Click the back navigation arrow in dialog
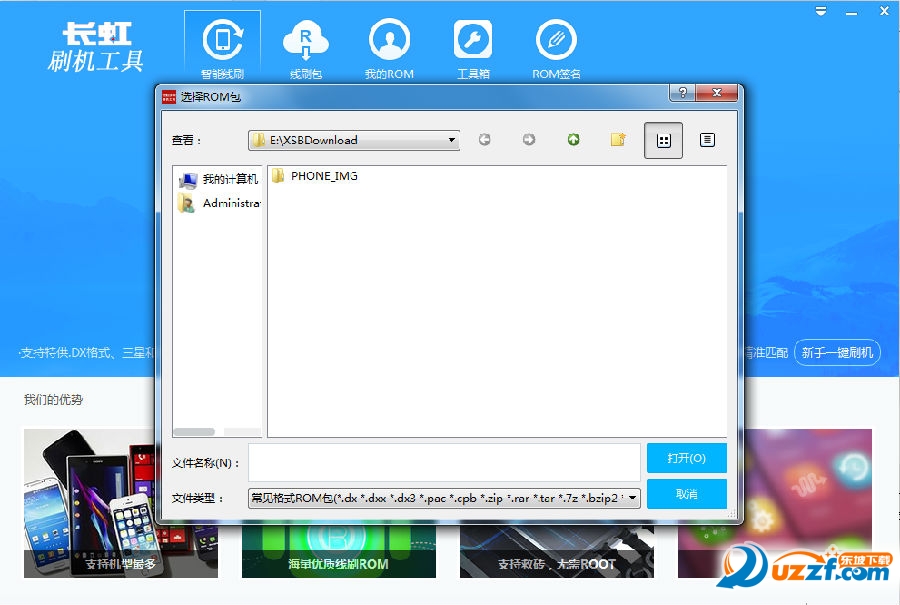This screenshot has height=605, width=900. point(485,140)
